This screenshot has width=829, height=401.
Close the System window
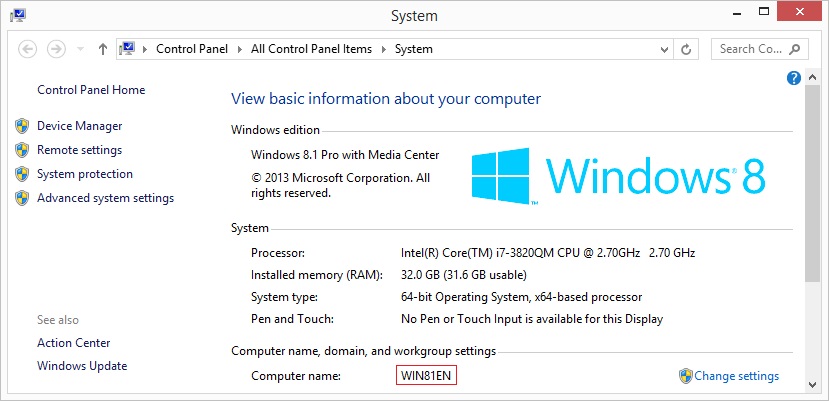(798, 11)
